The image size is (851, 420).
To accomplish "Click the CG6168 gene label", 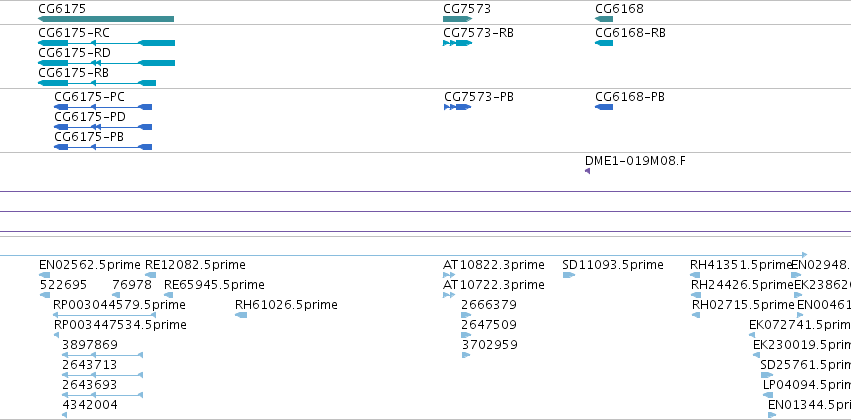I will click(619, 9).
